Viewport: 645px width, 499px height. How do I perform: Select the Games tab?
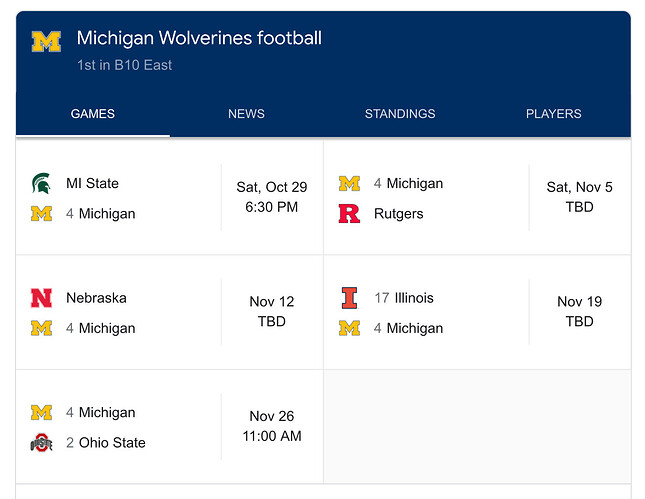92,114
